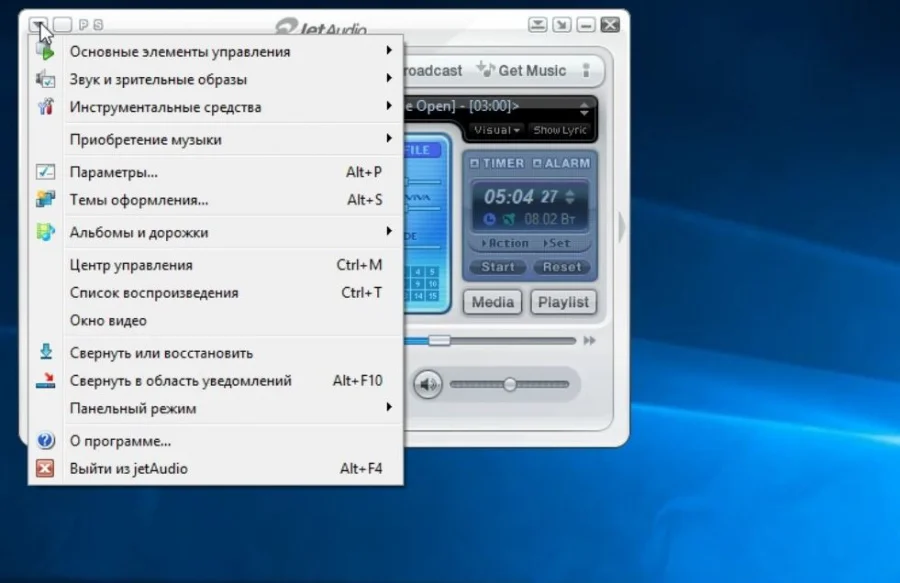
Task: Click the timer value up/down arrows
Action: (x=570, y=197)
